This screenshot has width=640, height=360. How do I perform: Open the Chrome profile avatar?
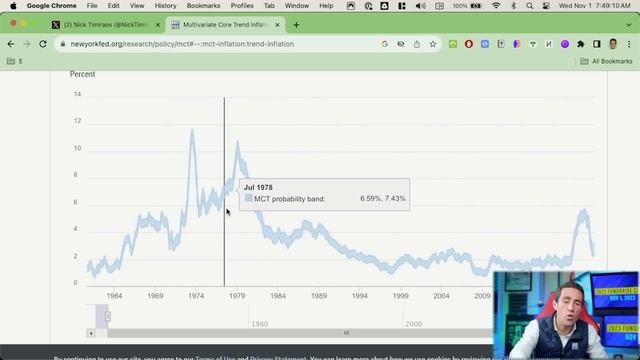click(x=613, y=44)
